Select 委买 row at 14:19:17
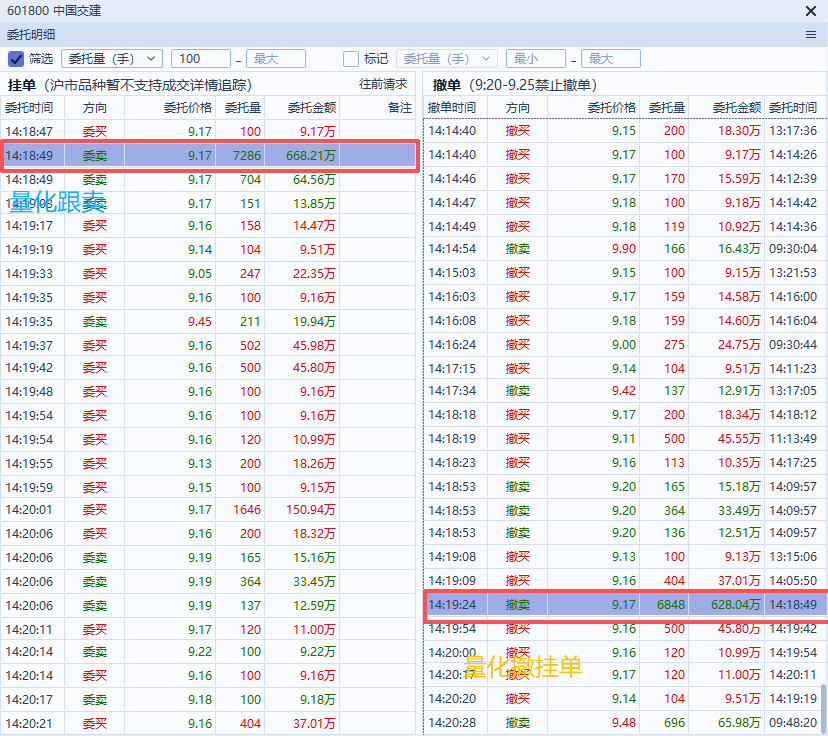Viewport: 828px width, 736px height. pos(209,226)
